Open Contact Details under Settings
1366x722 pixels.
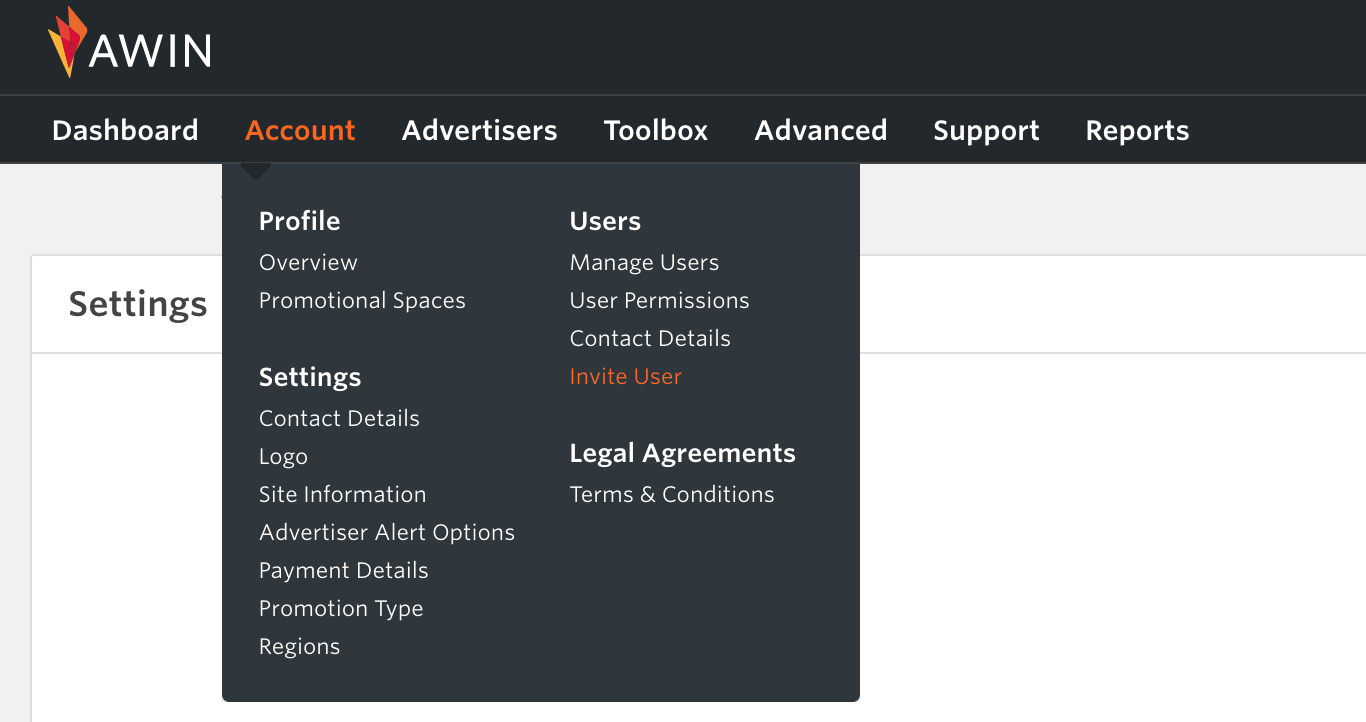pyautogui.click(x=339, y=418)
